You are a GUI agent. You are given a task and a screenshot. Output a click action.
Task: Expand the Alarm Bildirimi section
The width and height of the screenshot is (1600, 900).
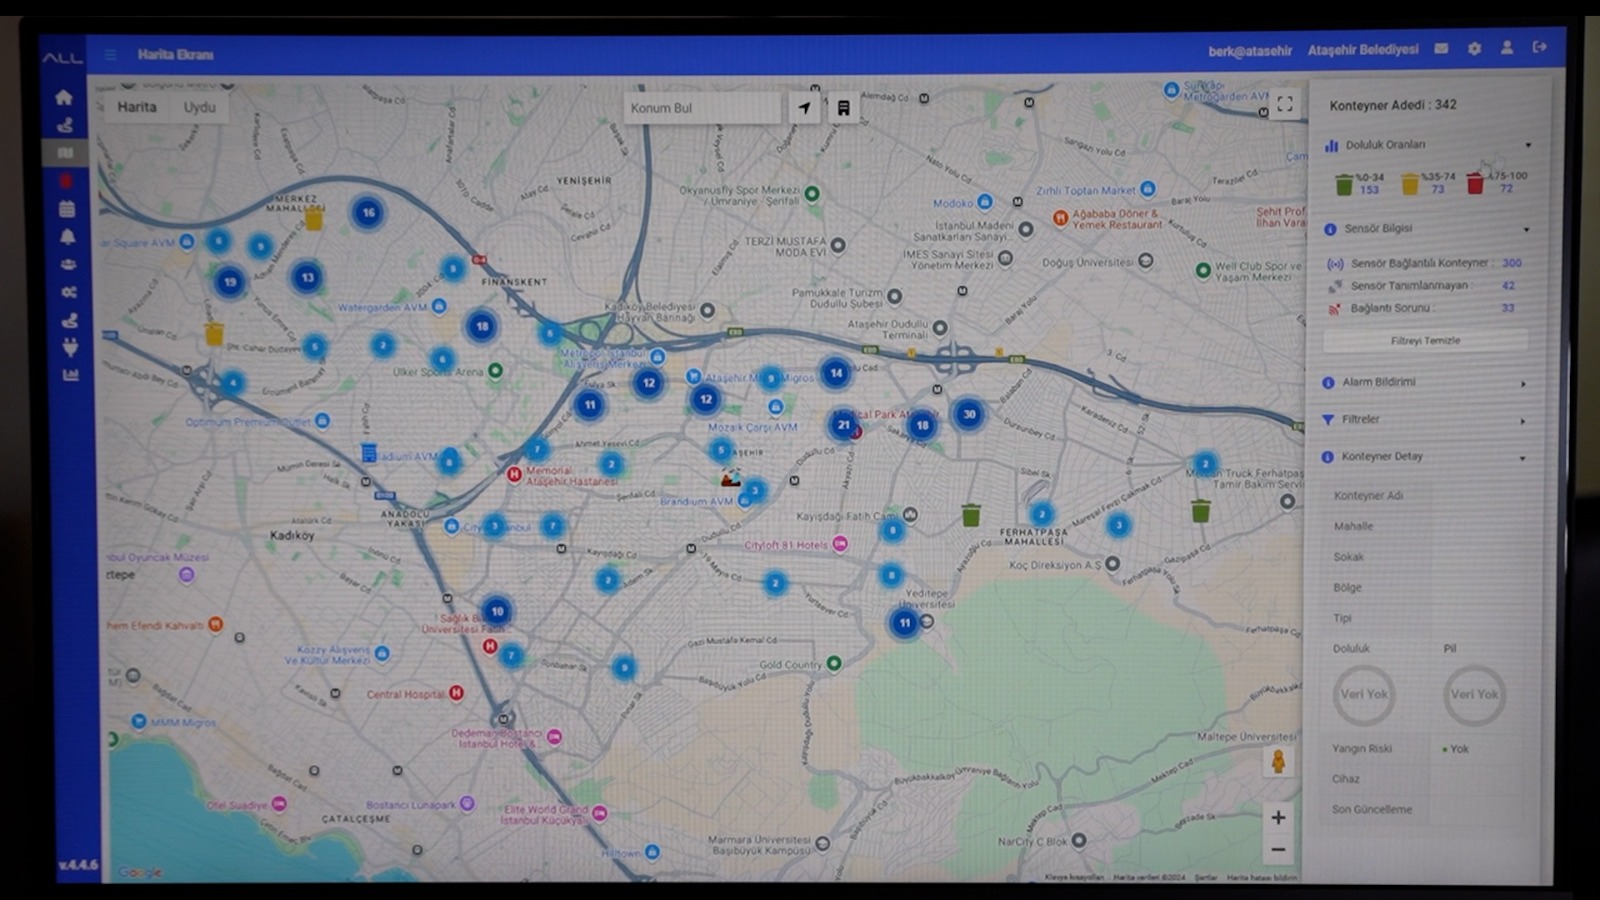1522,384
